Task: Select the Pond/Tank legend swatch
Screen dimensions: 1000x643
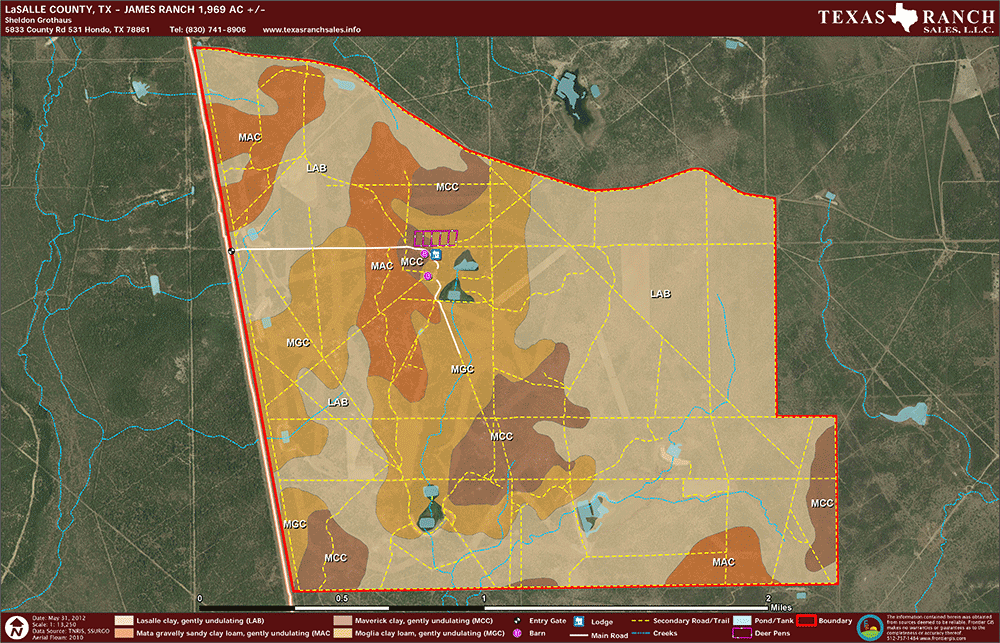Action: [741, 621]
